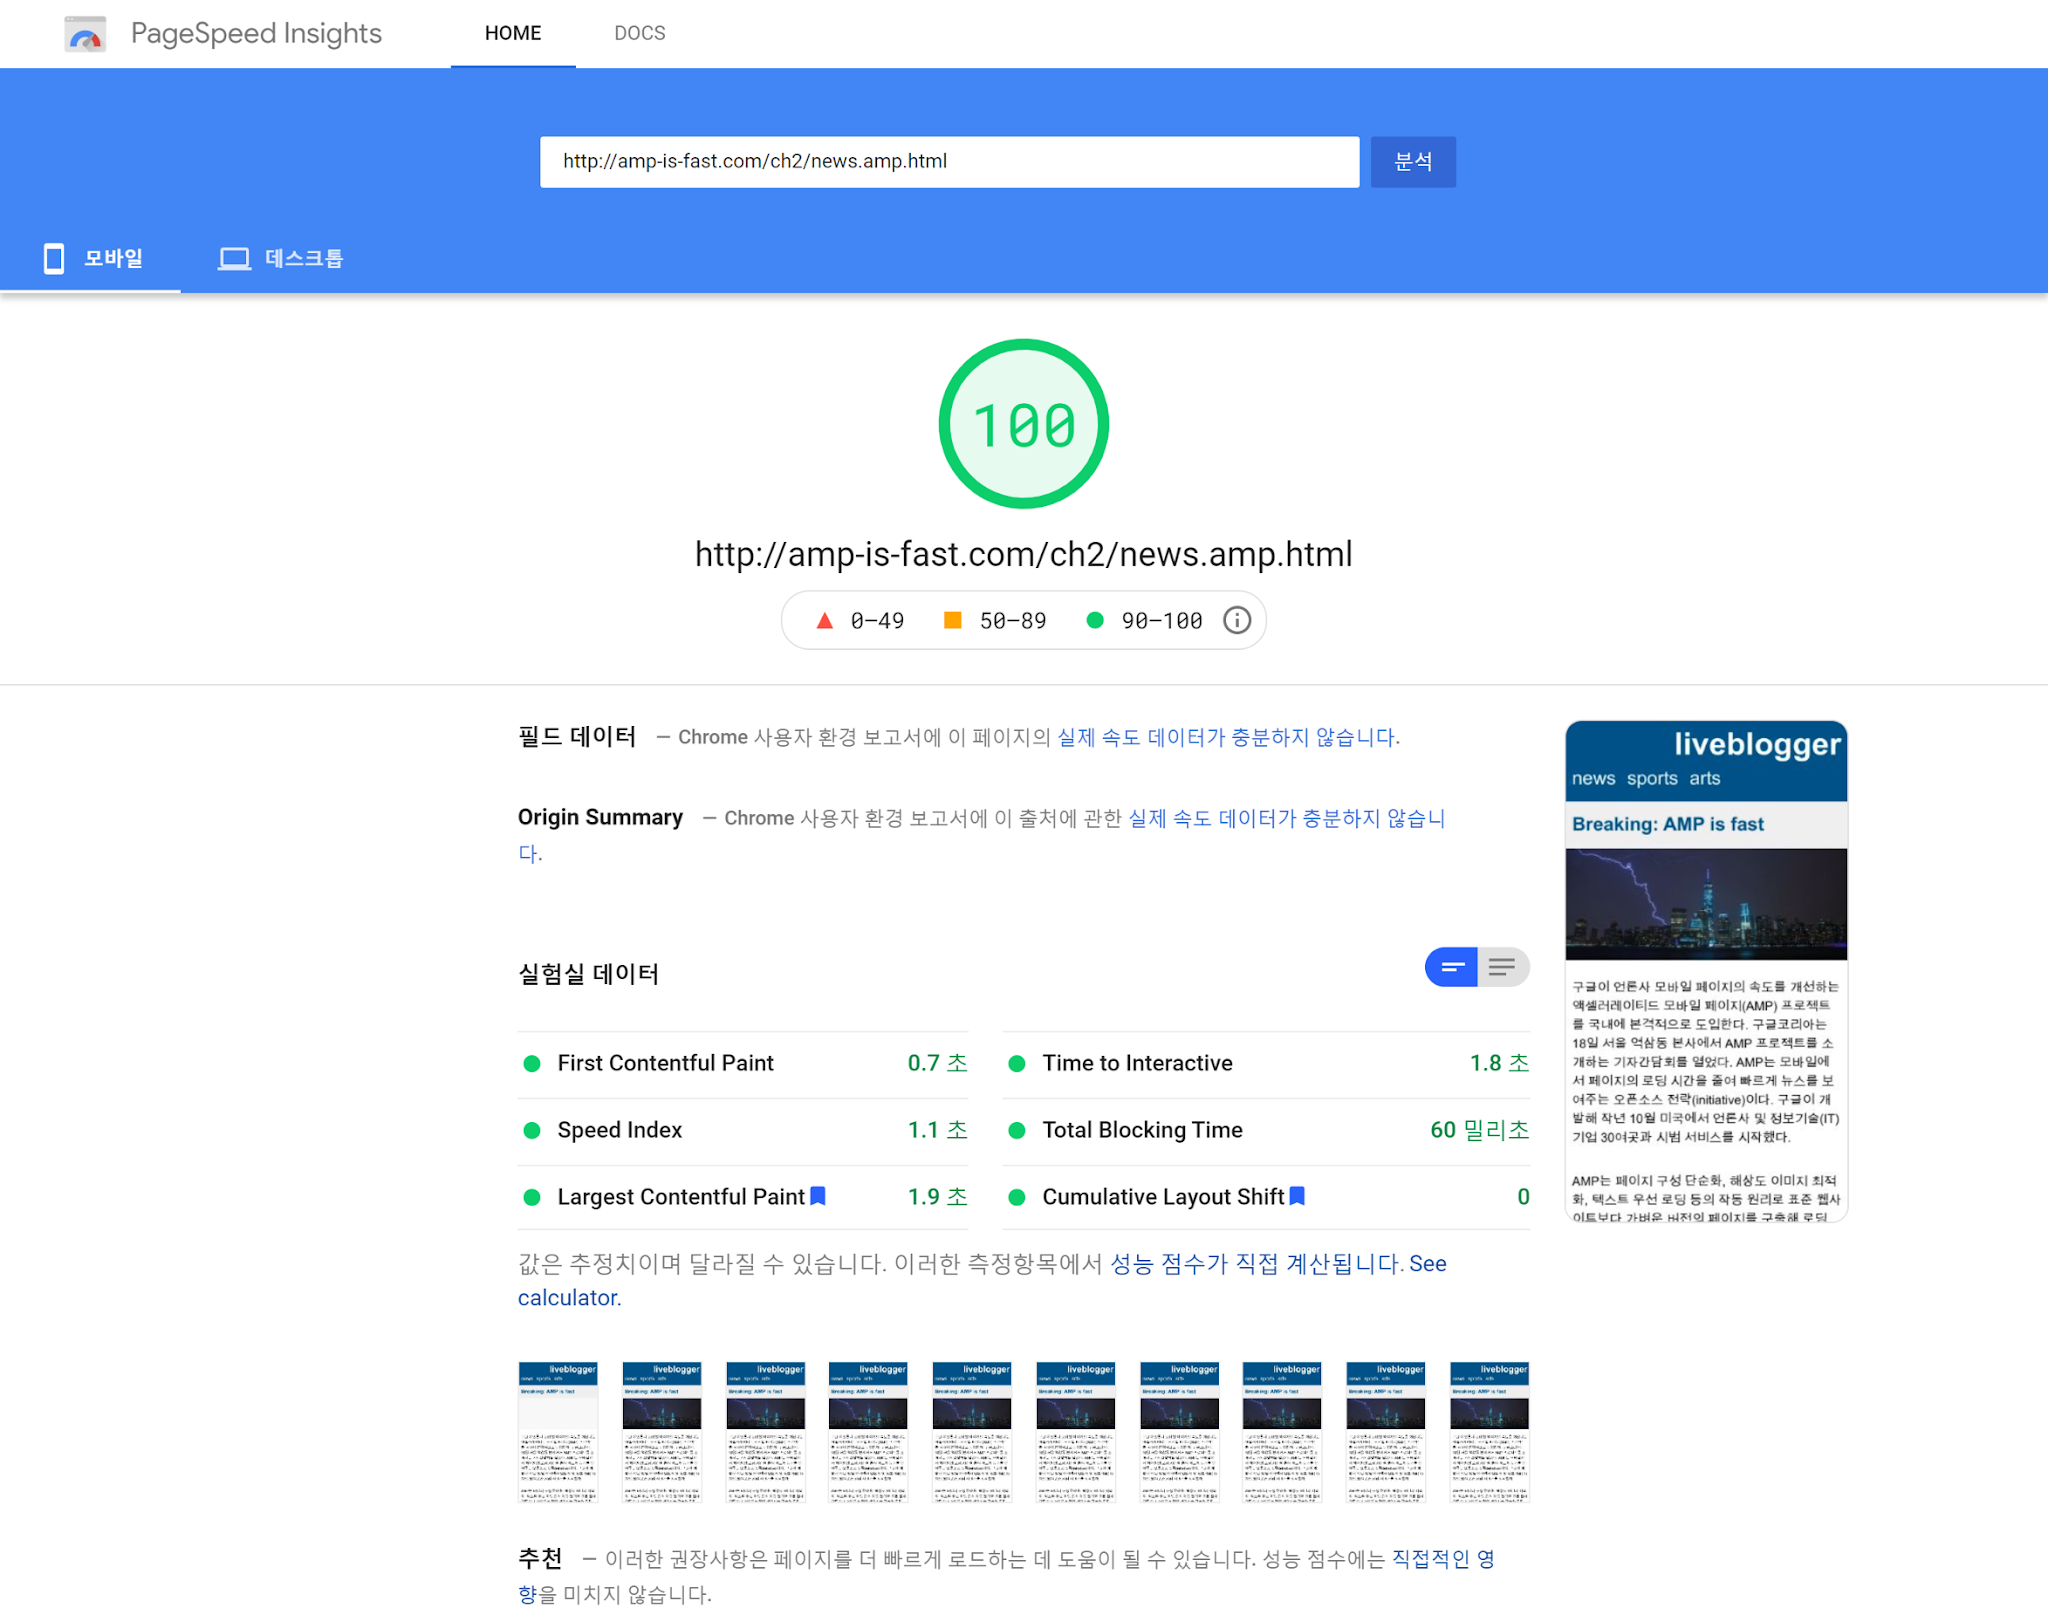Switch to expanded metrics view toggle

[1503, 967]
